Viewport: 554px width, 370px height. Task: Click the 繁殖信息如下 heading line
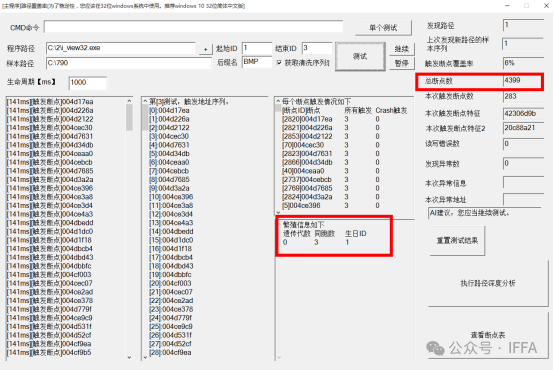click(304, 225)
